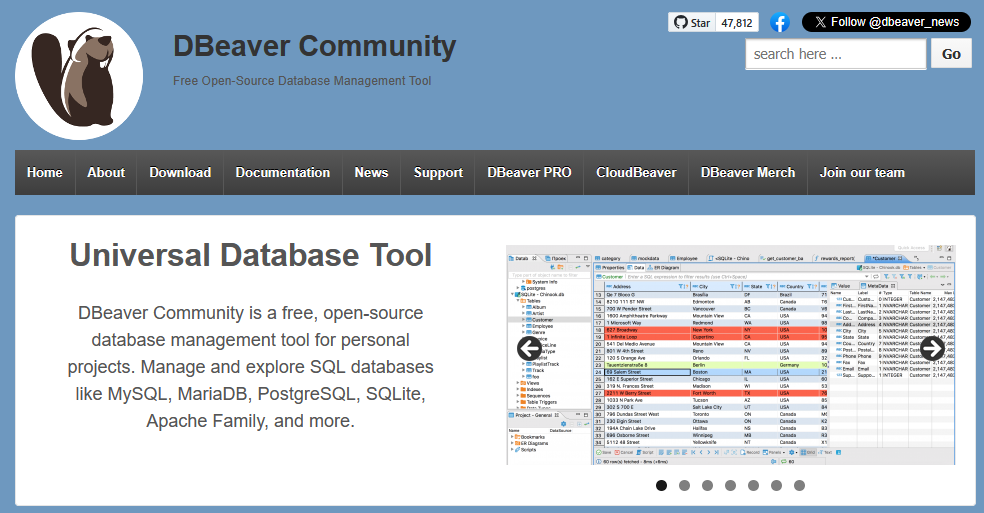This screenshot has height=513, width=984.
Task: Click the DBeaver Community title link
Action: (x=314, y=46)
